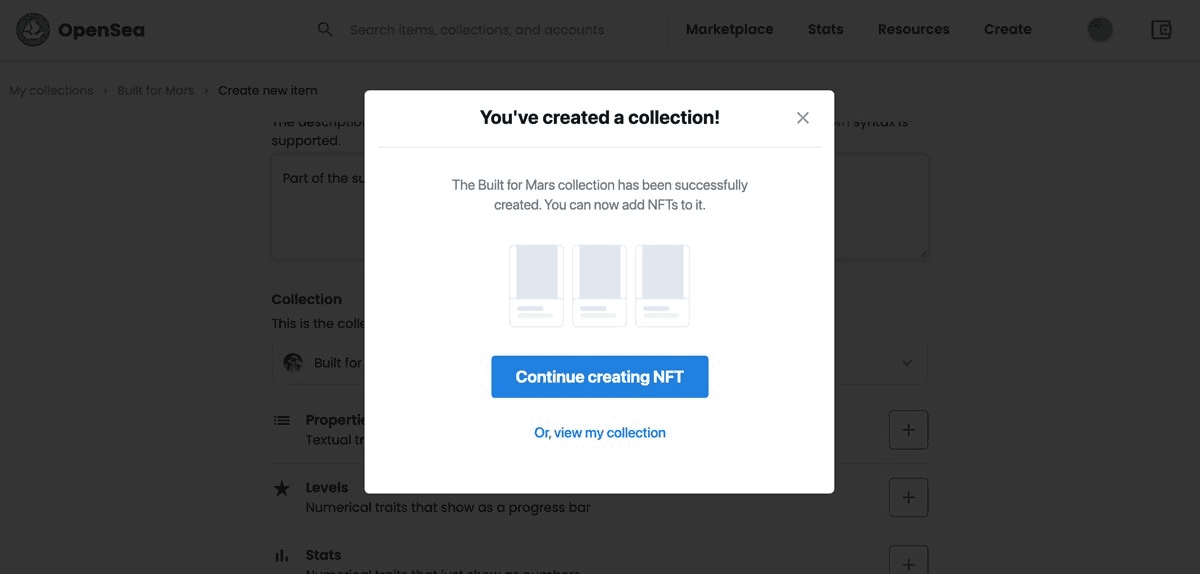Click the first NFT placeholder card illustration

tap(536, 286)
